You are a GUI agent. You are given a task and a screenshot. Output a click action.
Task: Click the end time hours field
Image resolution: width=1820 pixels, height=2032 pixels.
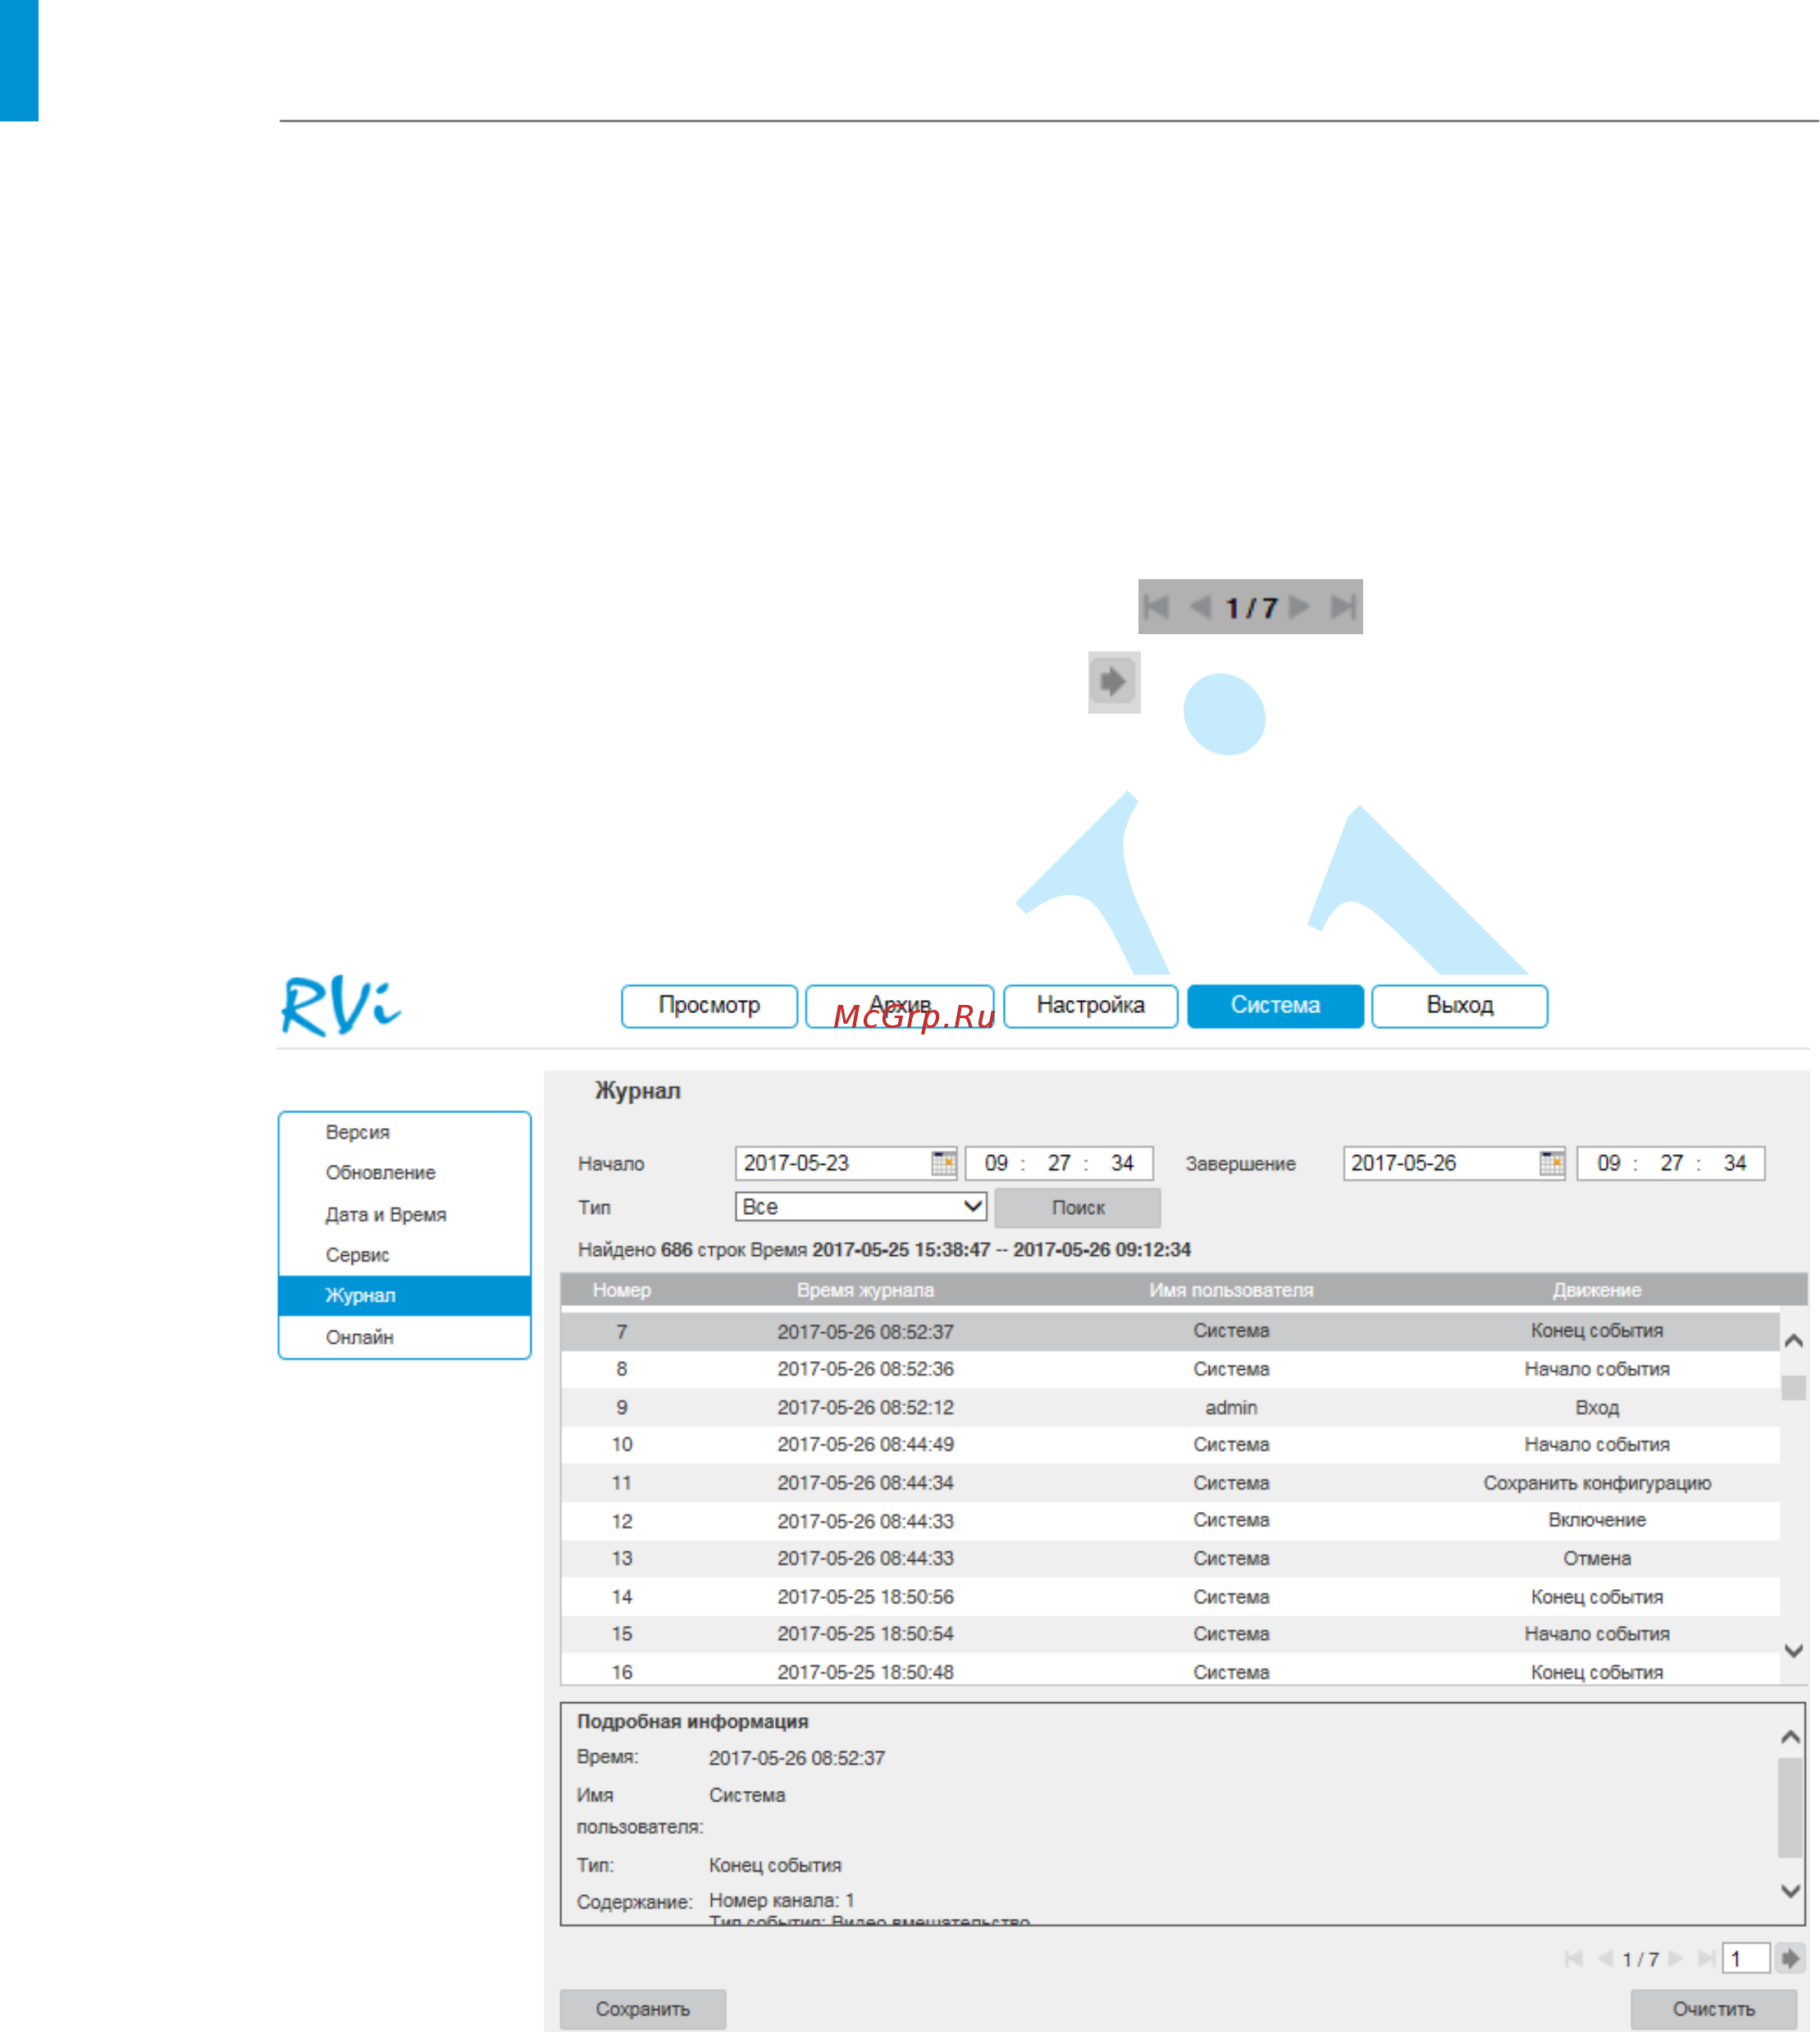(1608, 1163)
